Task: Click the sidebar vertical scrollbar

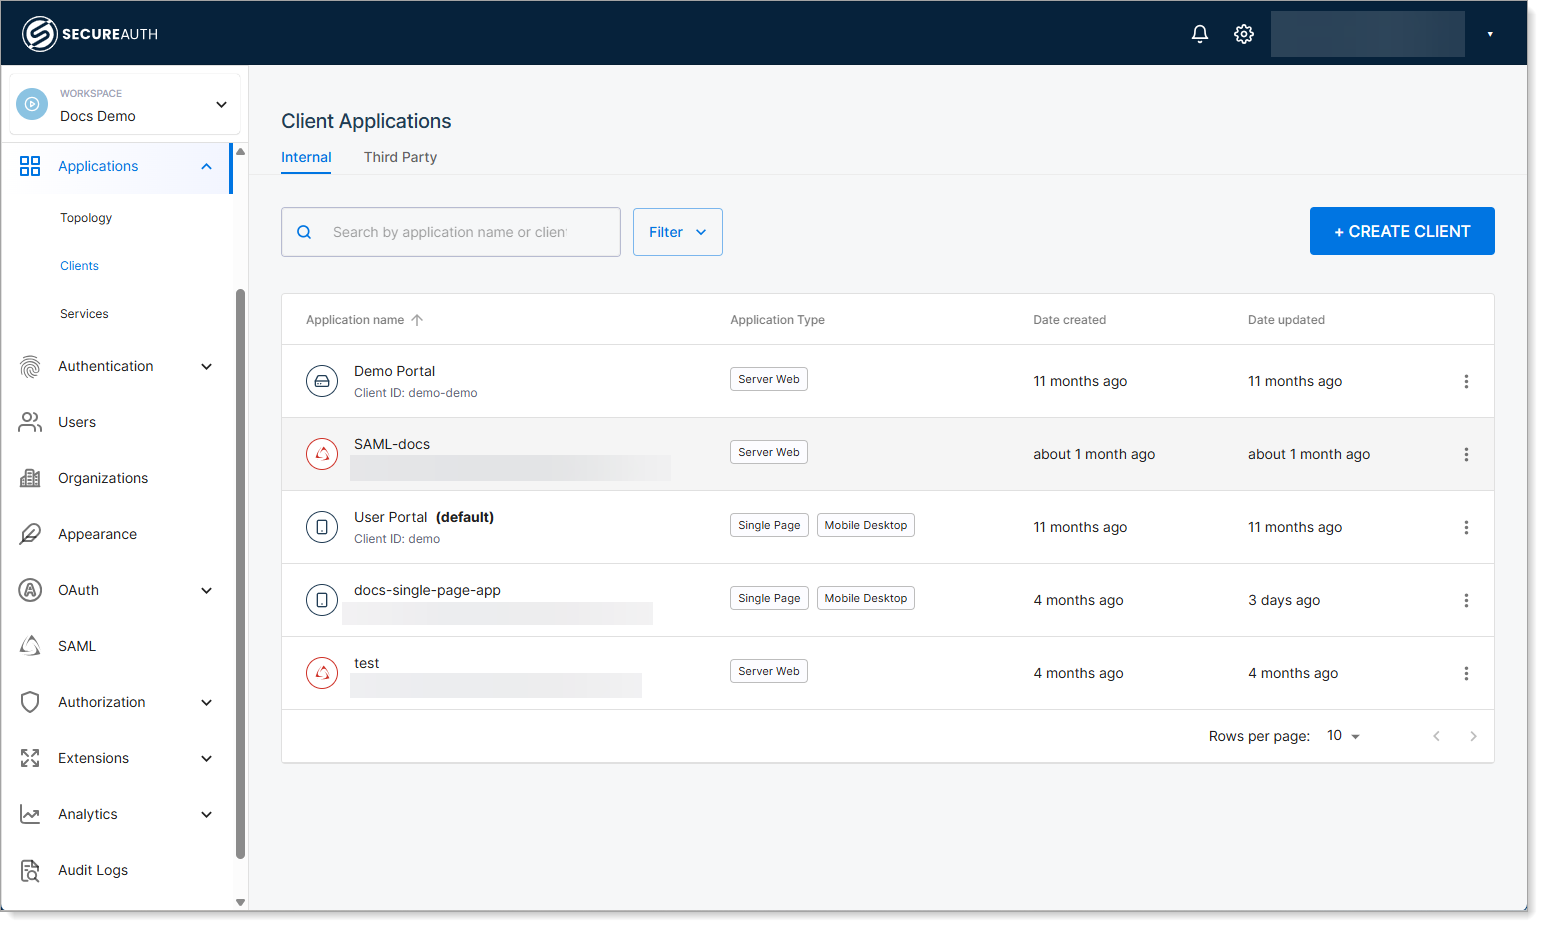Action: click(x=240, y=573)
